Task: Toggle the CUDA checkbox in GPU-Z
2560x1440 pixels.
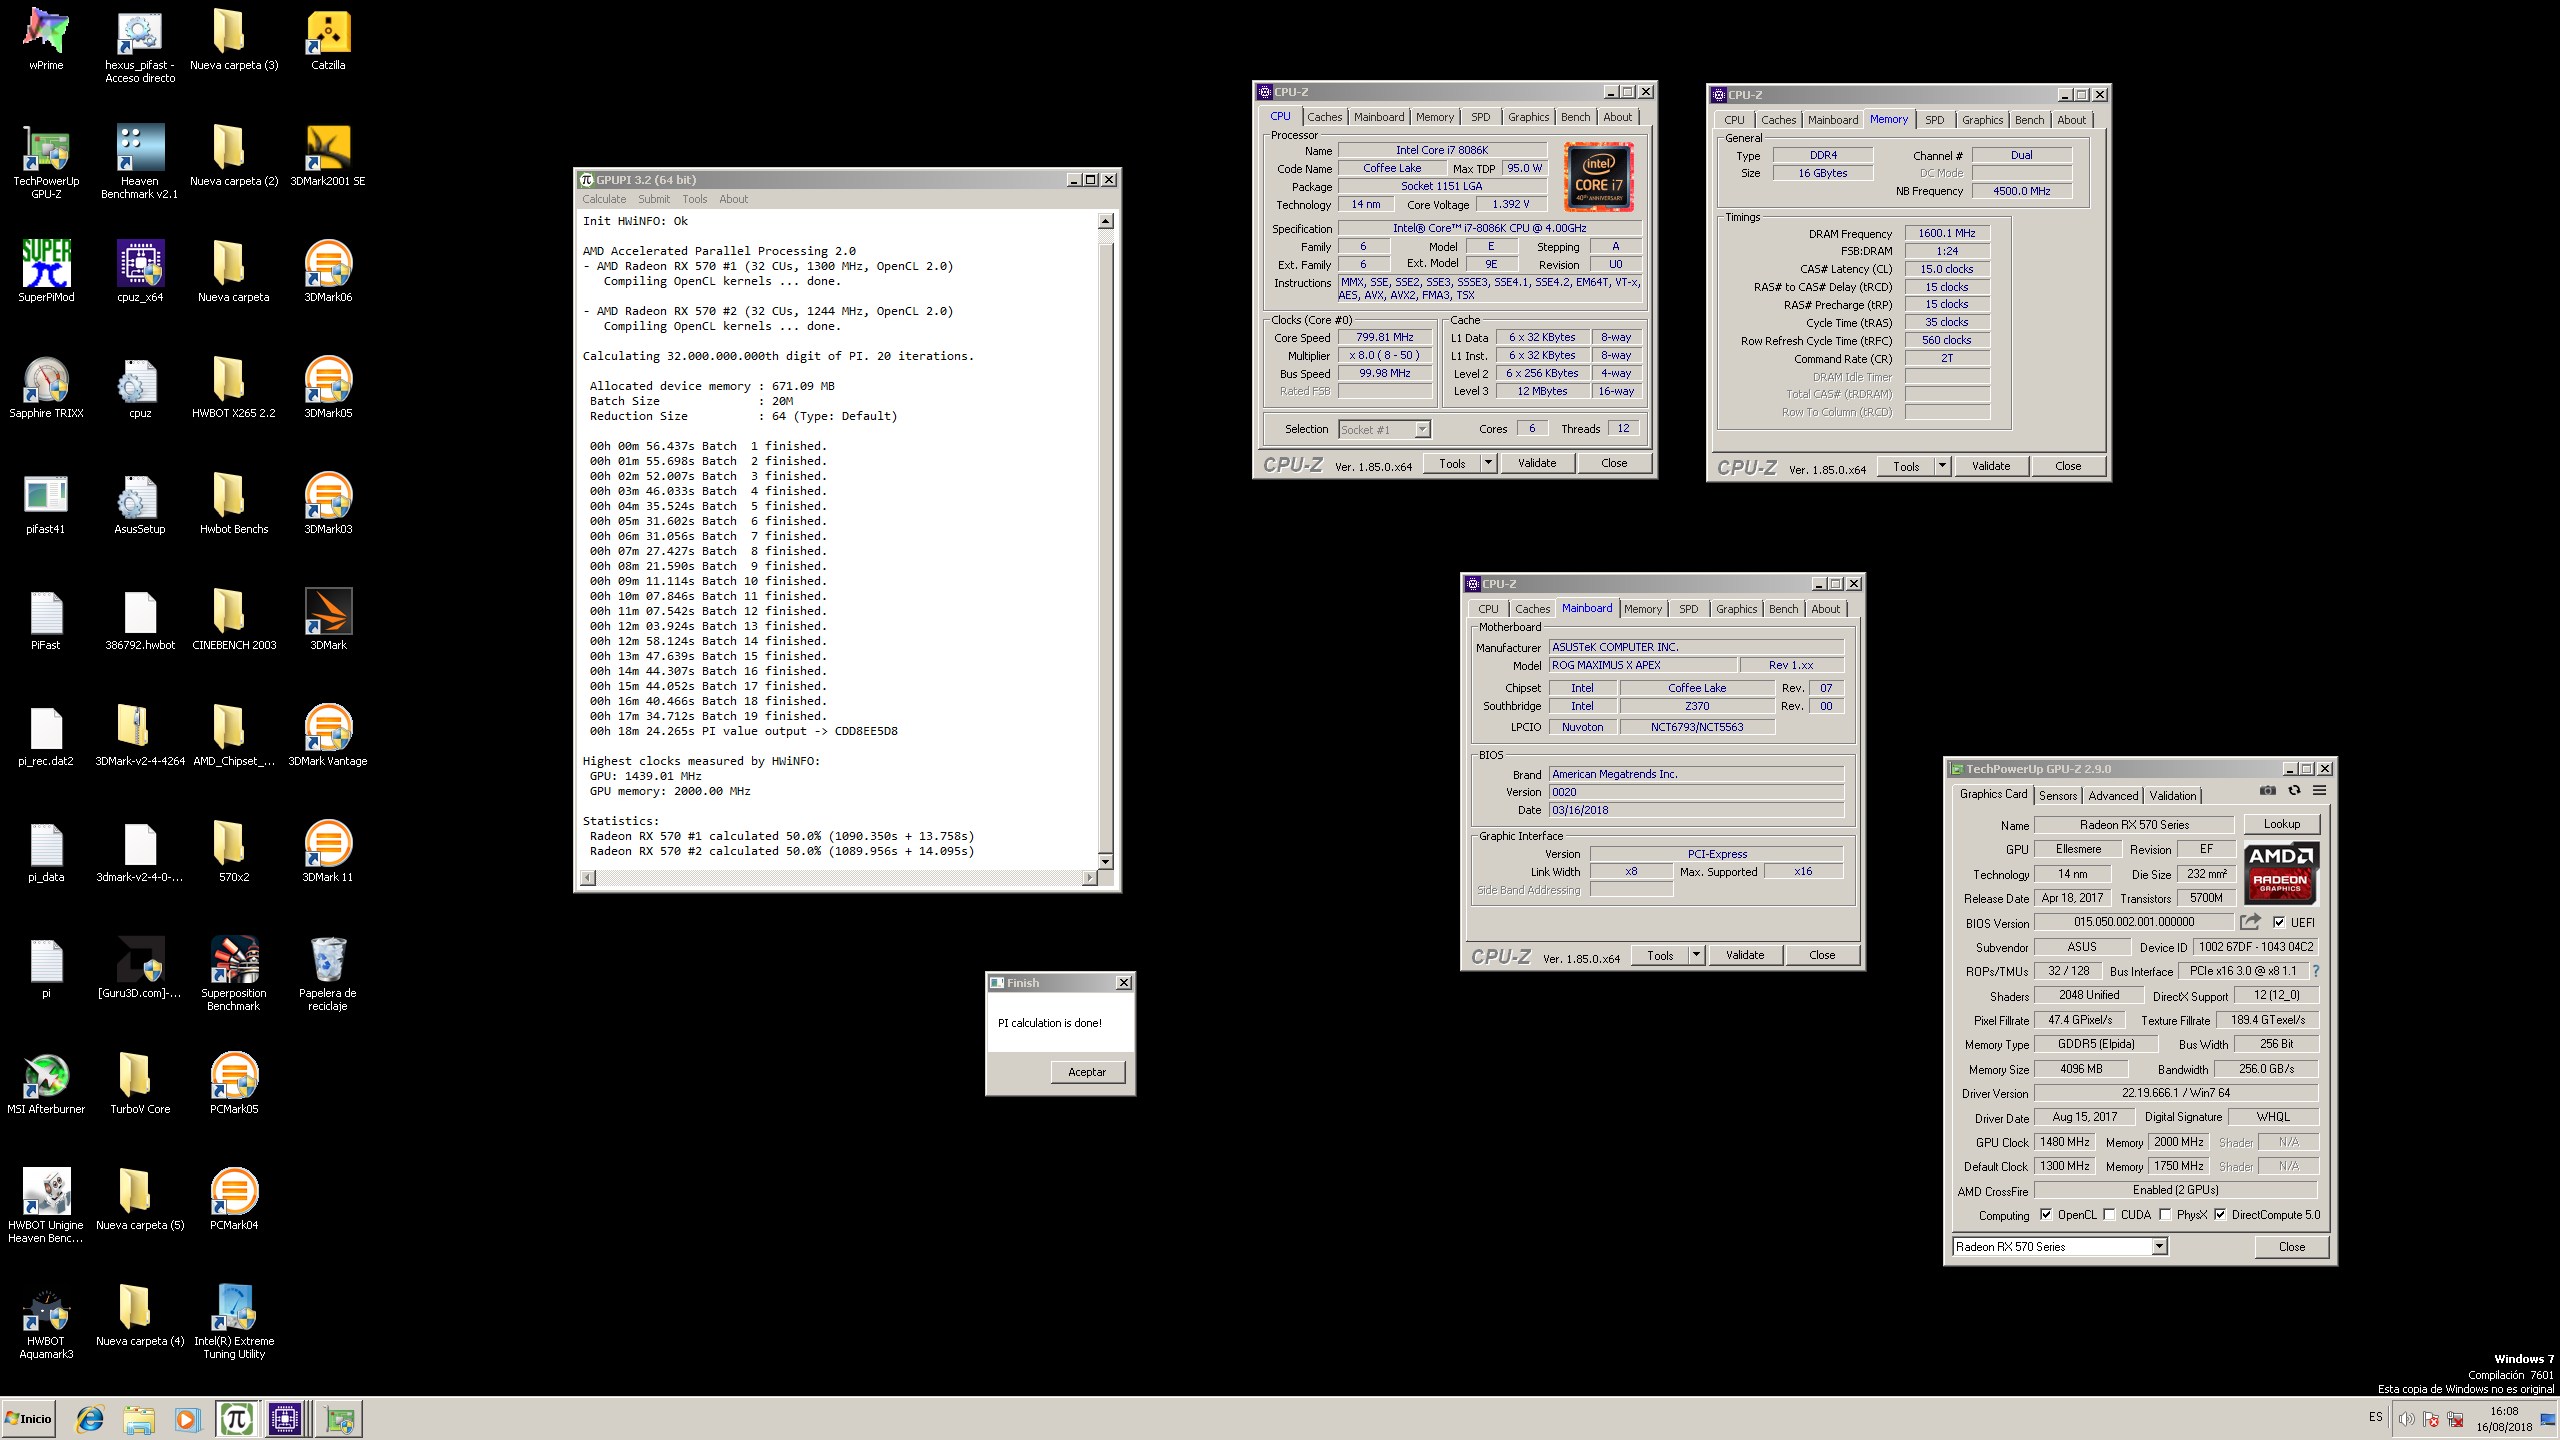Action: (x=2109, y=1215)
